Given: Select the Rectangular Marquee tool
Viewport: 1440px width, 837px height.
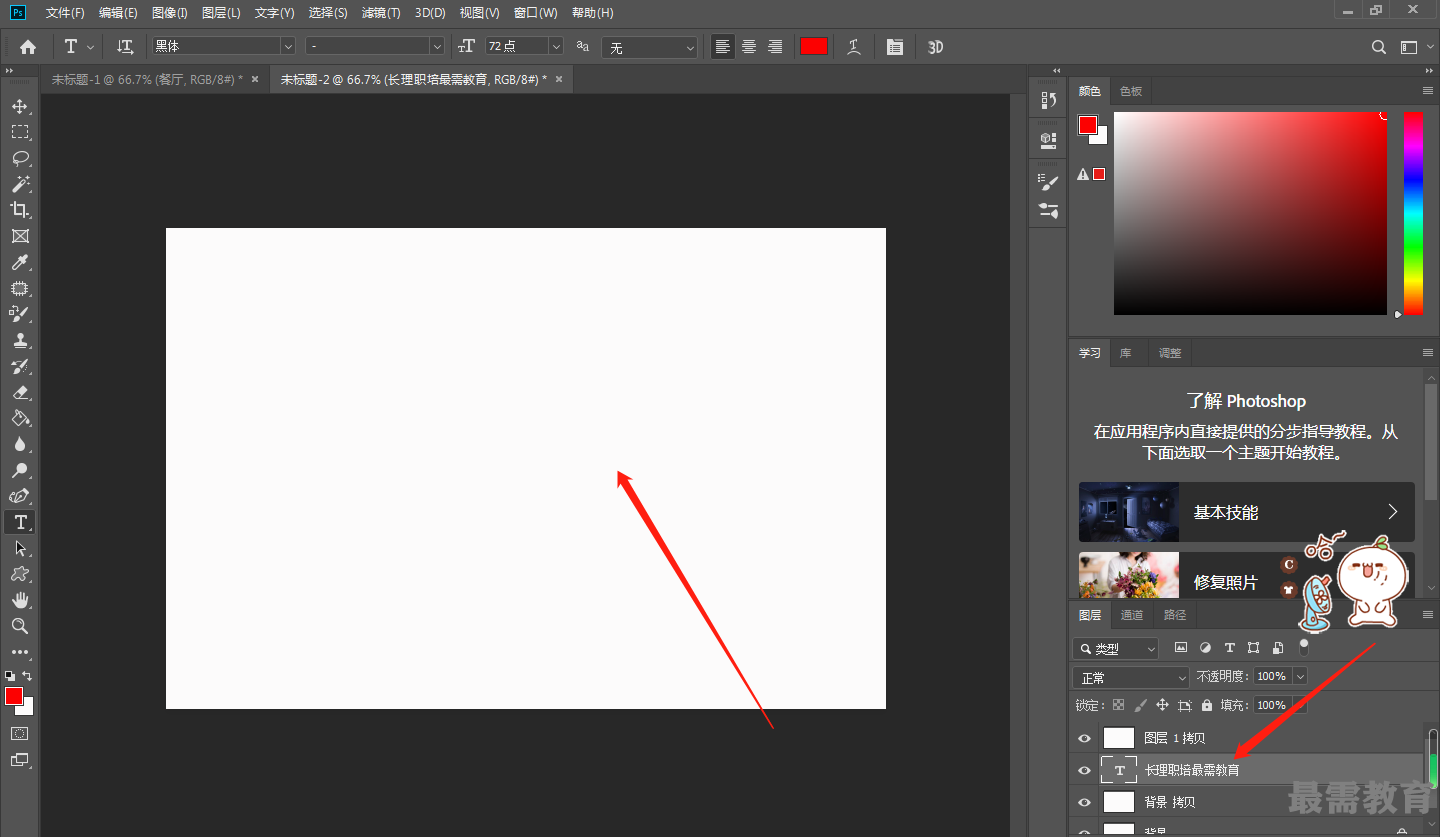Looking at the screenshot, I should click(x=20, y=132).
